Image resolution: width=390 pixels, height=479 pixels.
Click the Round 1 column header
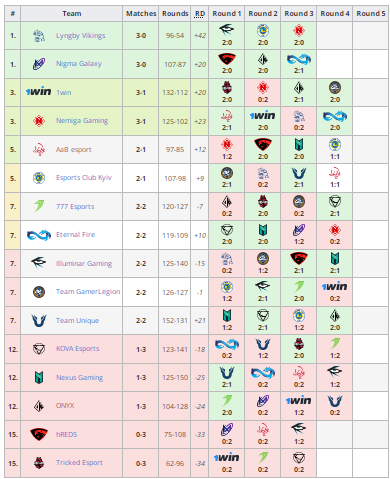(x=227, y=14)
